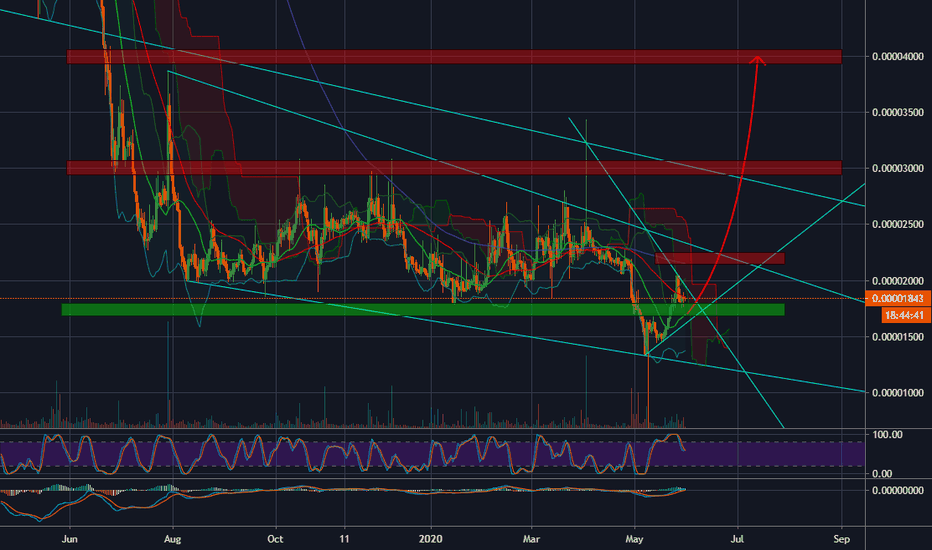This screenshot has width=932, height=550.
Task: Select the red resistance zone at 0.00003000
Action: (454, 168)
